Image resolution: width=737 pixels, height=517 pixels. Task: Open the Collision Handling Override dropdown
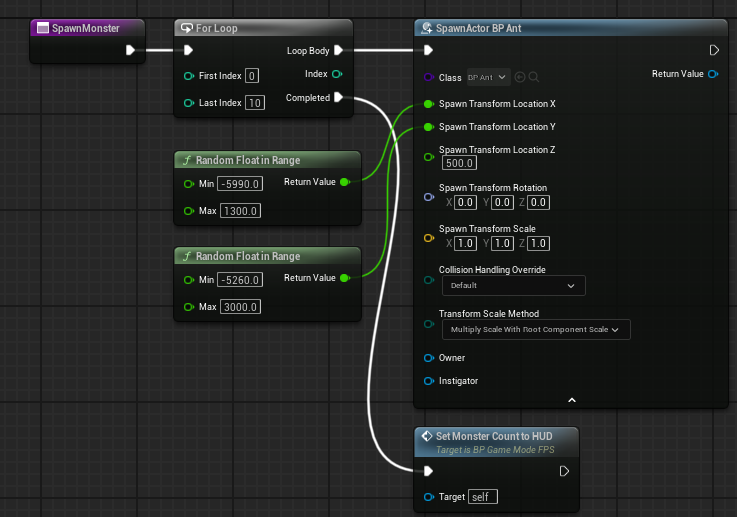(x=514, y=285)
